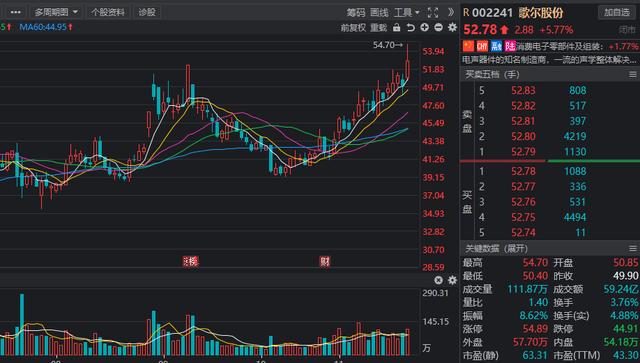Click the red 财 financial report marker
Image resolution: width=640 pixels, height=363 pixels.
pos(324,261)
